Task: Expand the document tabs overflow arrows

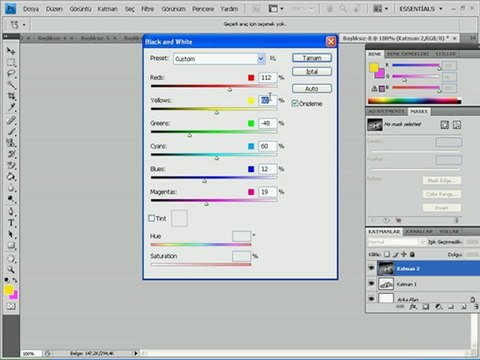Action: (x=473, y=38)
